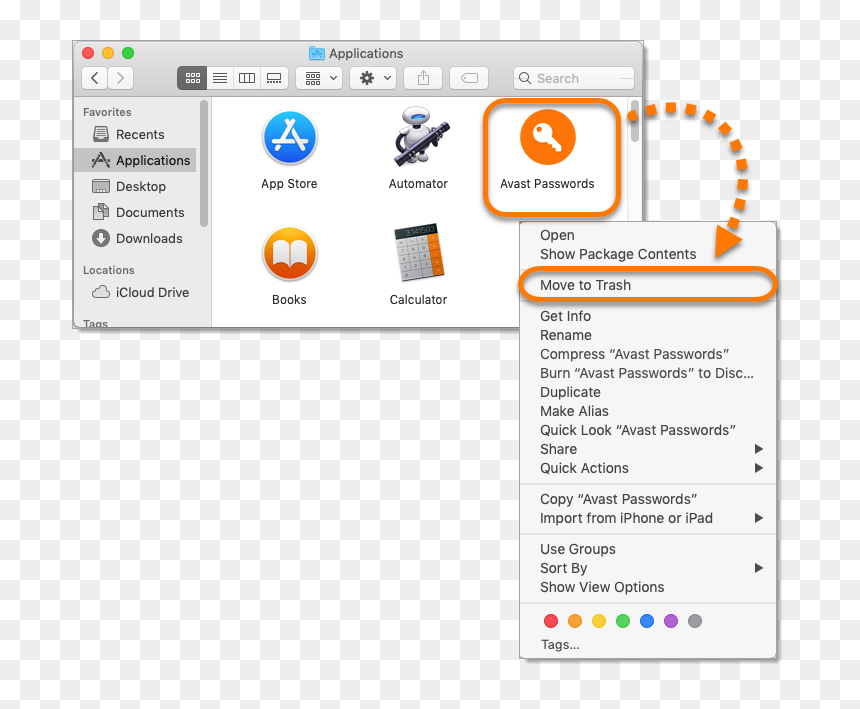Choose Quick Look "Avast Passwords"

click(648, 430)
